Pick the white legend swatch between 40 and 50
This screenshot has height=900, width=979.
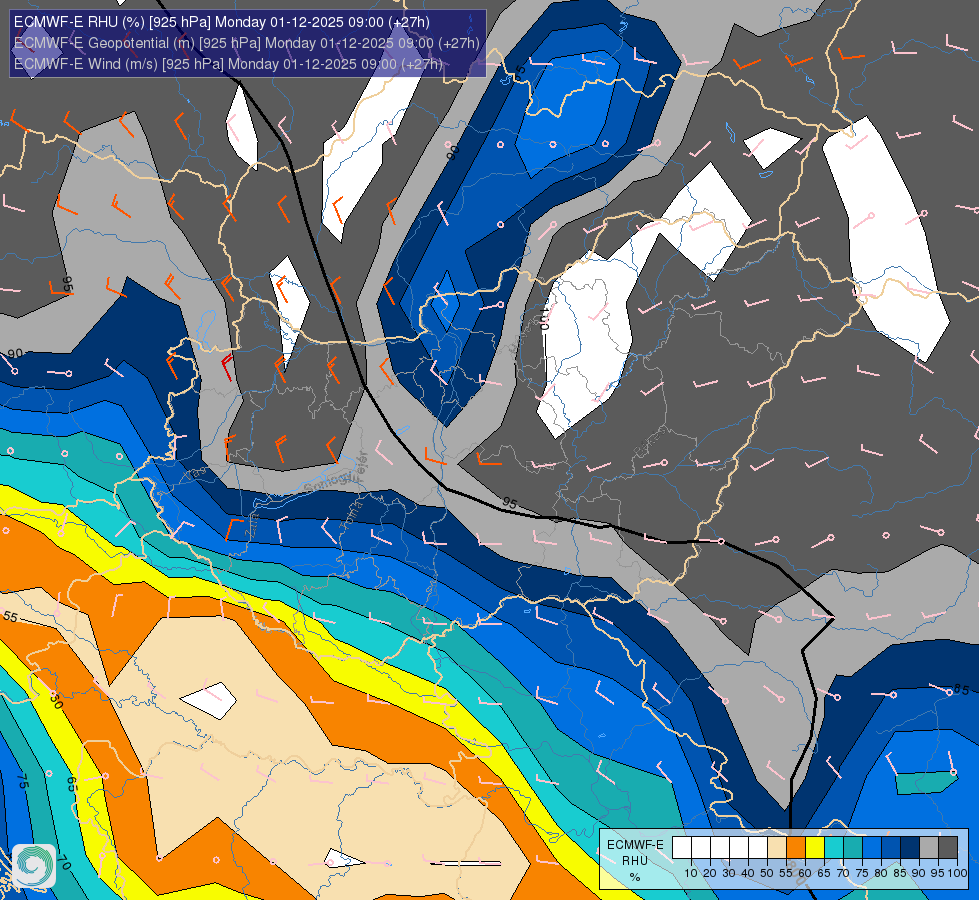pyautogui.click(x=758, y=848)
